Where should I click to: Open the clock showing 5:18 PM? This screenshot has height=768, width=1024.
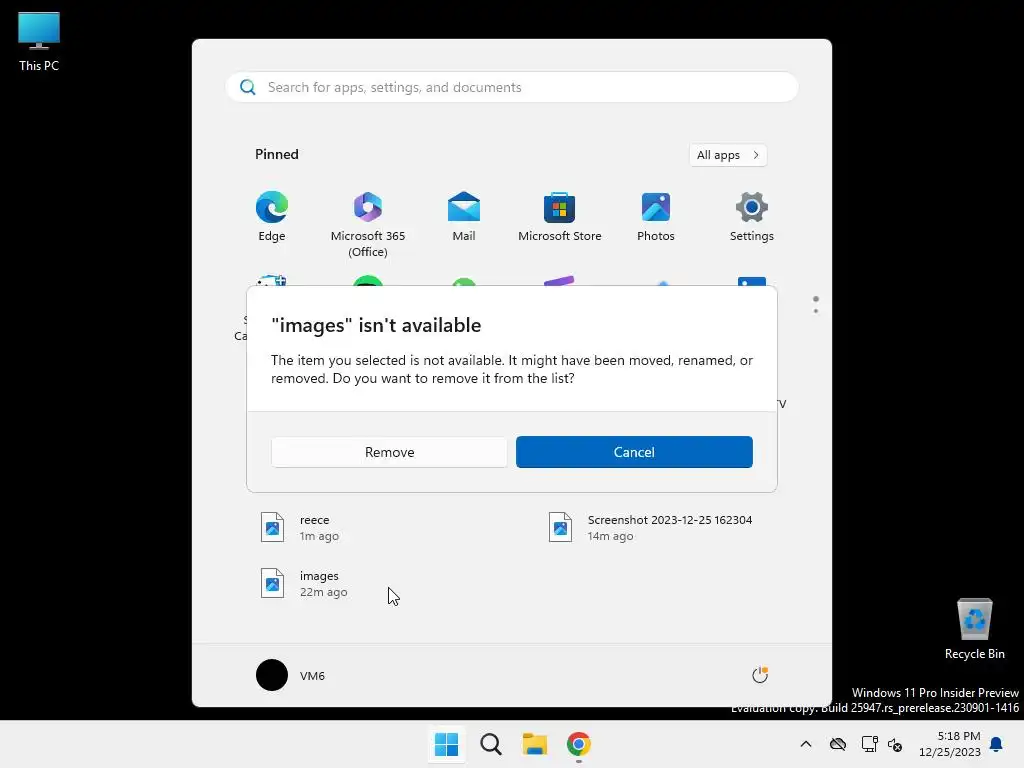[x=950, y=744]
